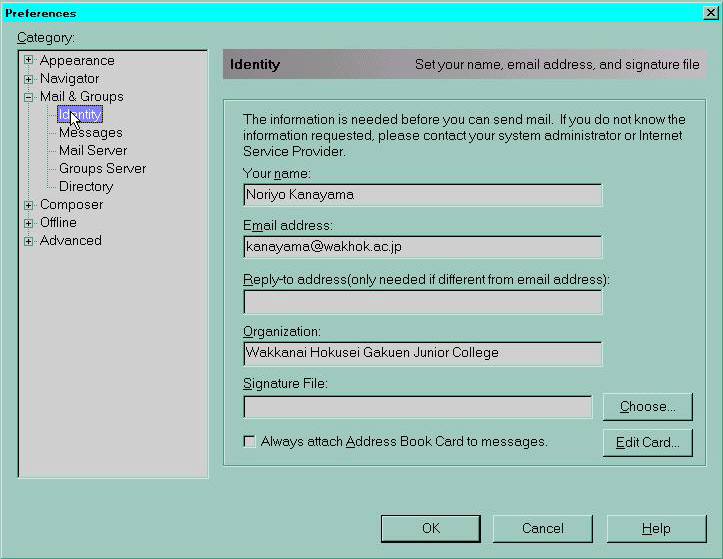723x559 pixels.
Task: Select Identity in the category tree
Action: click(x=80, y=115)
